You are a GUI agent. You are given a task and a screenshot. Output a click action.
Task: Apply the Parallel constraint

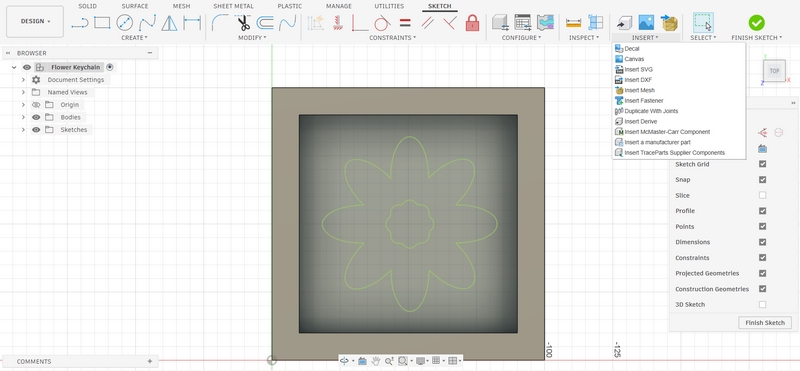(428, 23)
